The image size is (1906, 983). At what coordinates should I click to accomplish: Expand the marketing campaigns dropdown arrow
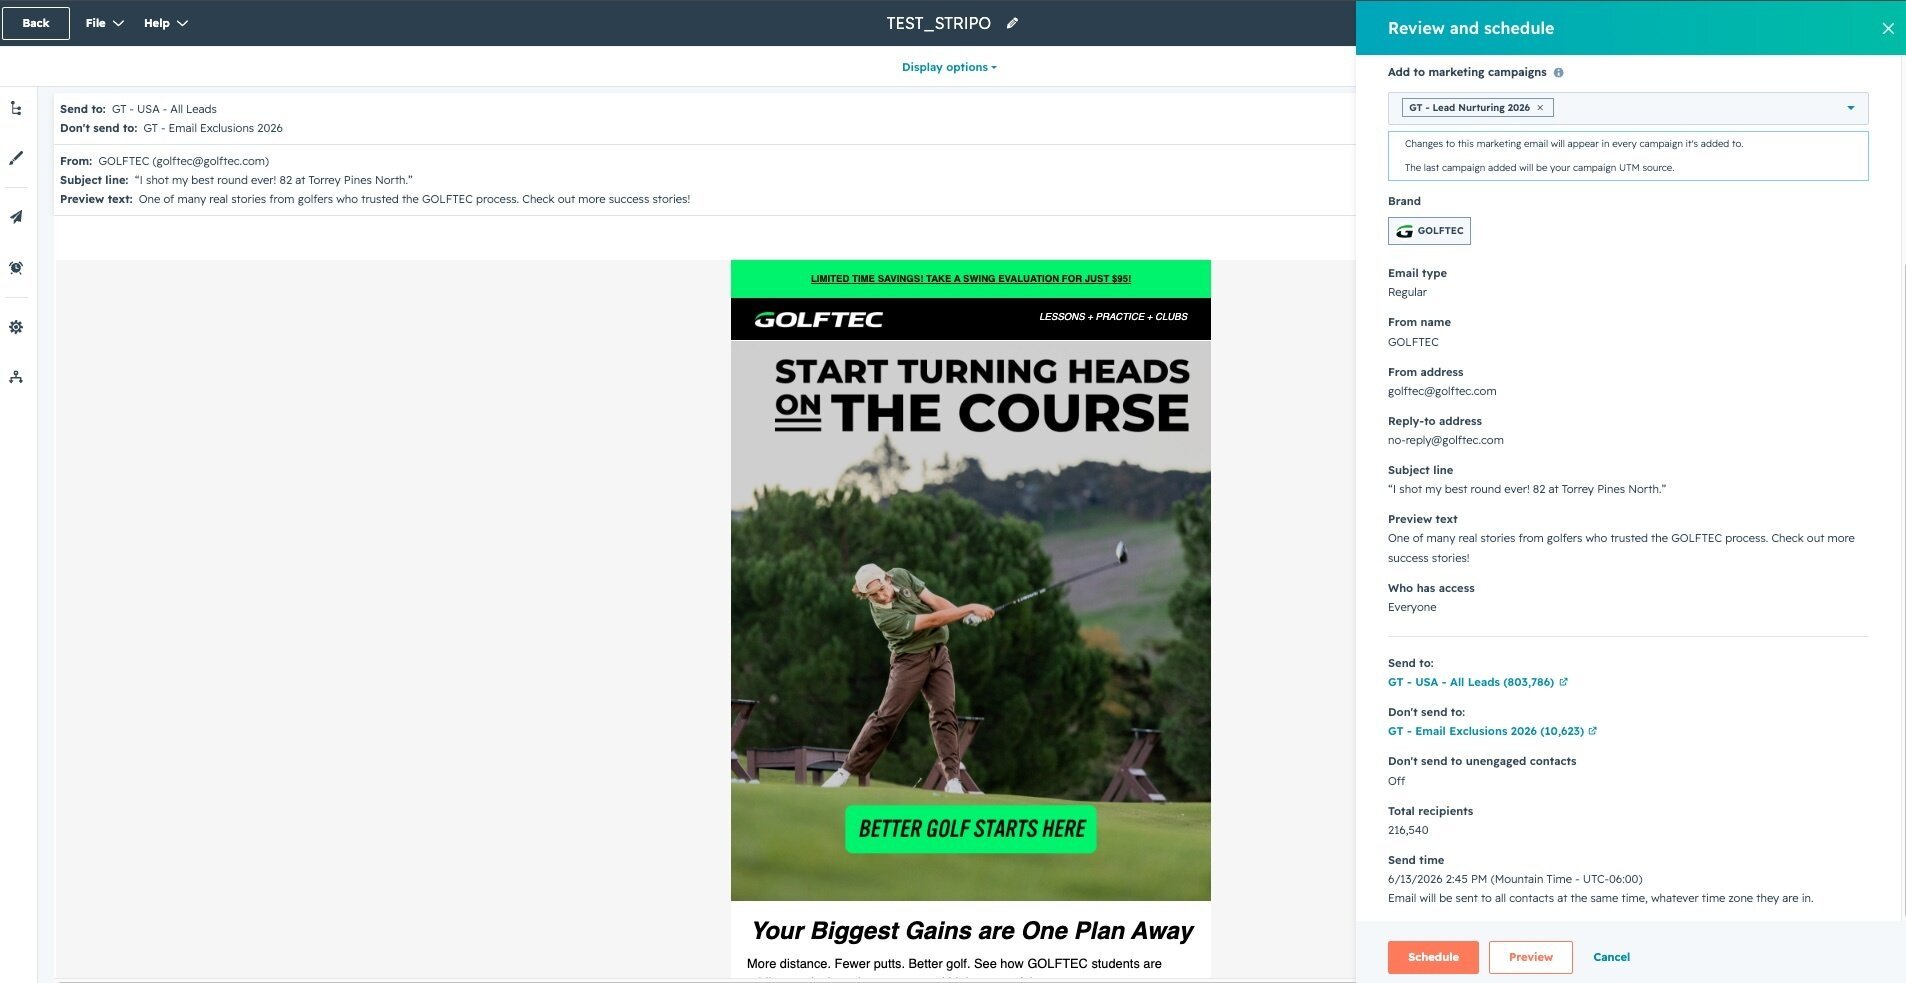(1850, 108)
